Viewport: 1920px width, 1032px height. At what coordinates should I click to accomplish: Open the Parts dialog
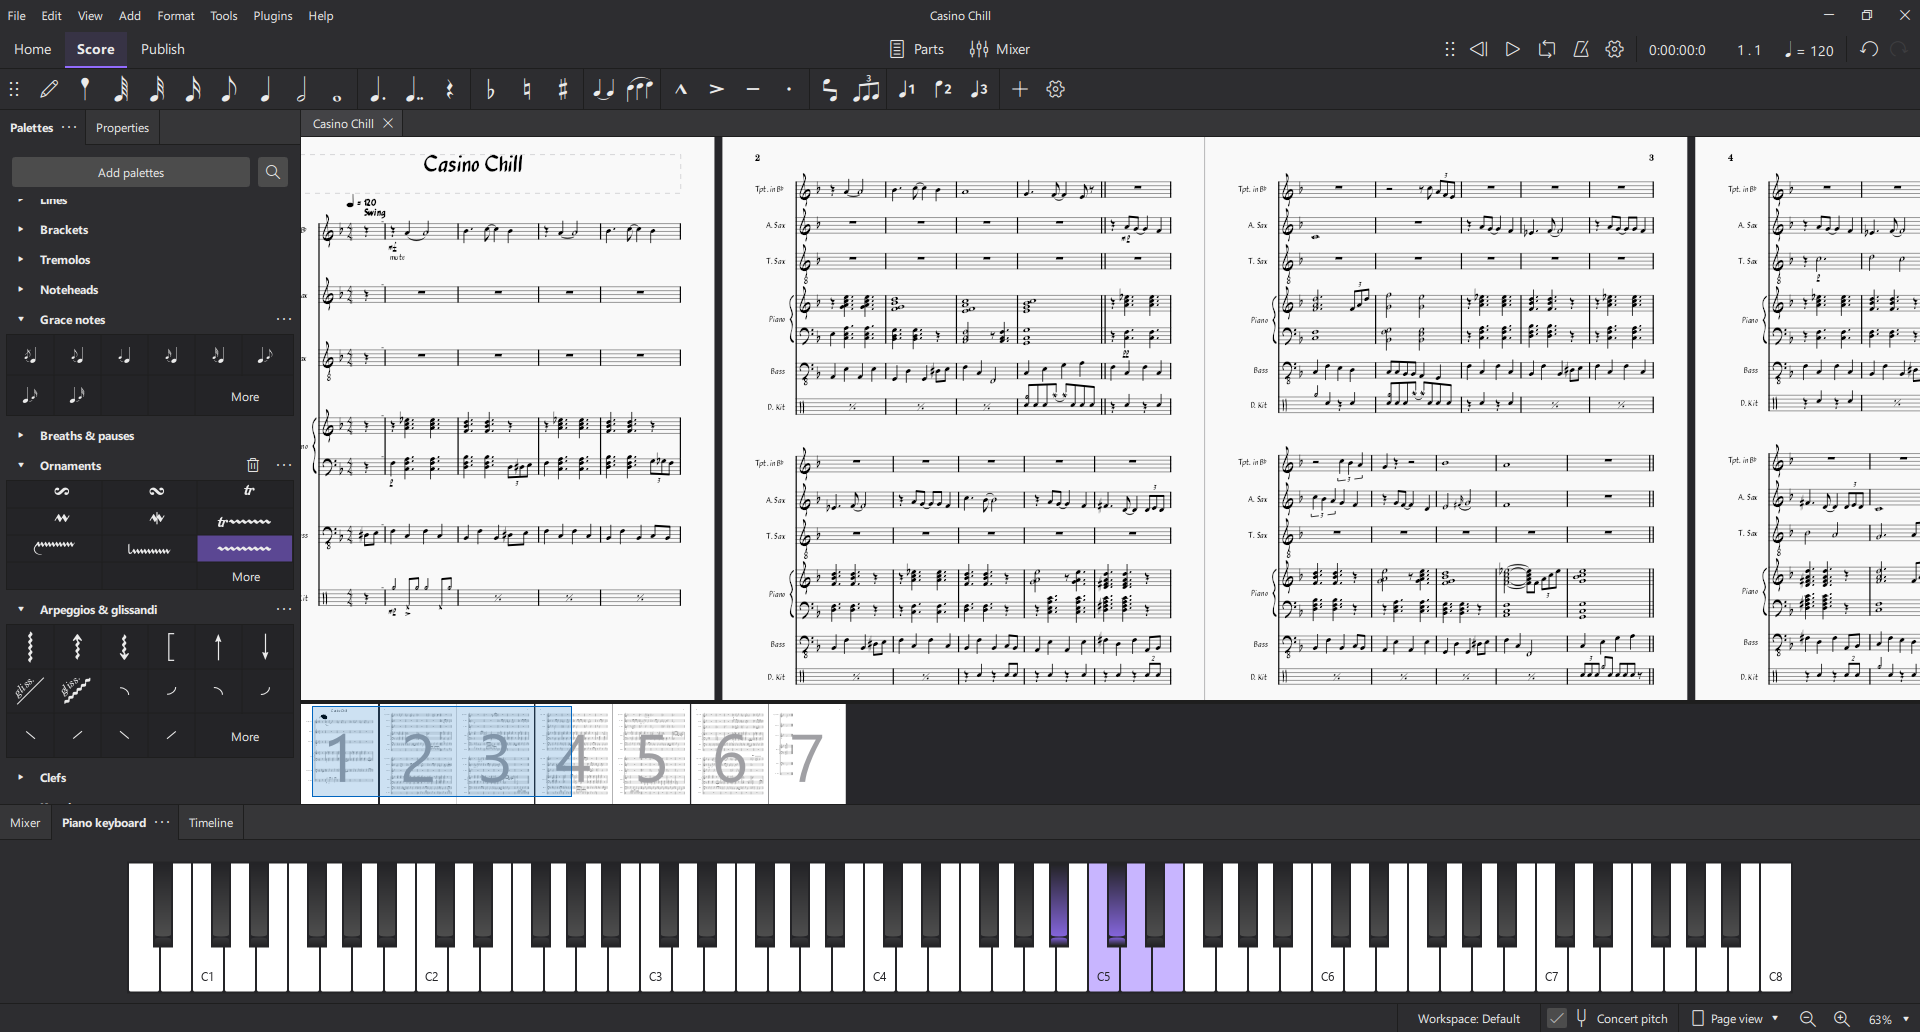tap(917, 49)
